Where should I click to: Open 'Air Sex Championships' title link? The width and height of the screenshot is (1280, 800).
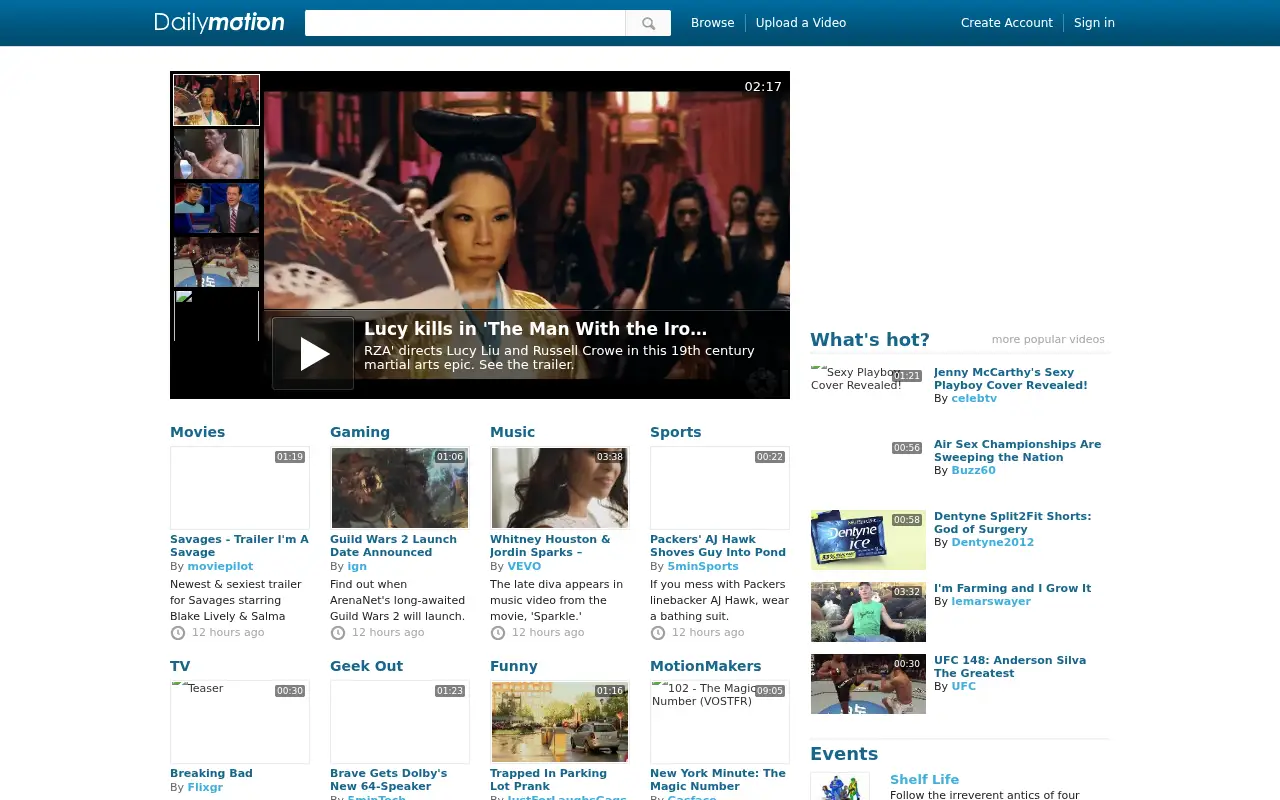[1017, 451]
